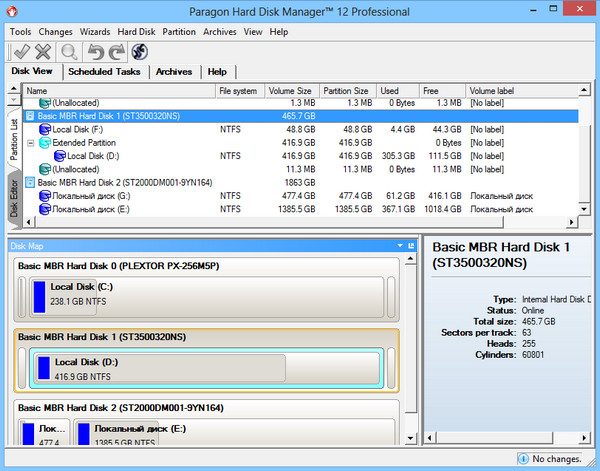Click the Paragon app icon in title bar

point(12,11)
